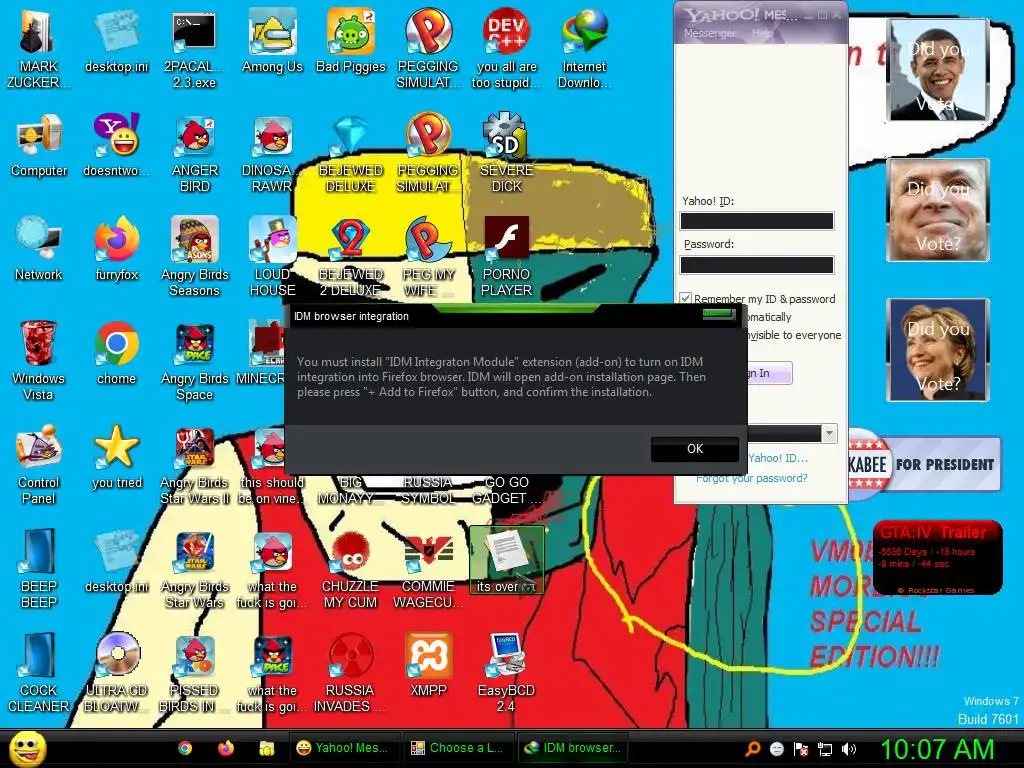Open the Windows Vista recycle bin icon

click(x=39, y=361)
